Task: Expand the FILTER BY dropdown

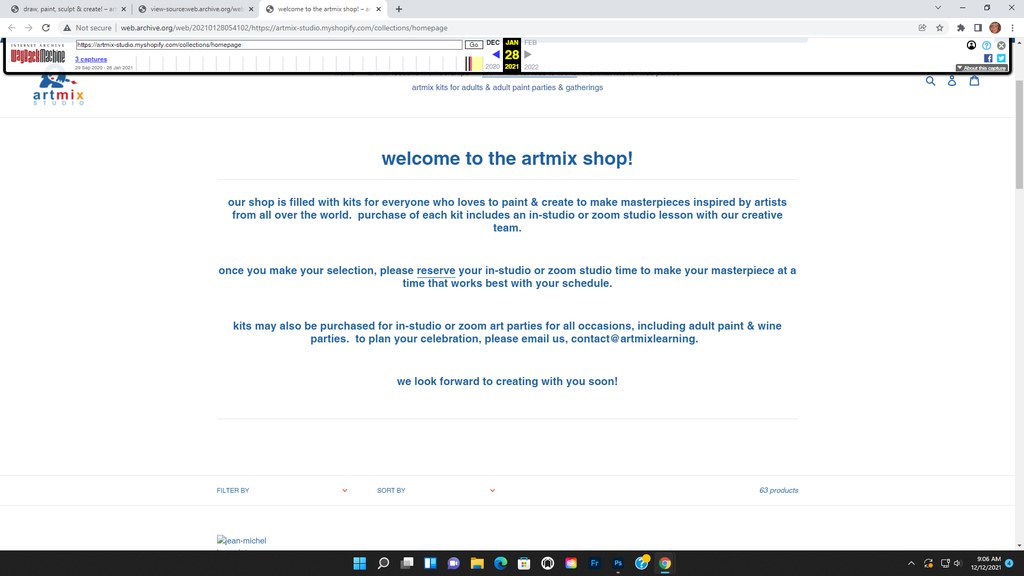Action: (282, 490)
